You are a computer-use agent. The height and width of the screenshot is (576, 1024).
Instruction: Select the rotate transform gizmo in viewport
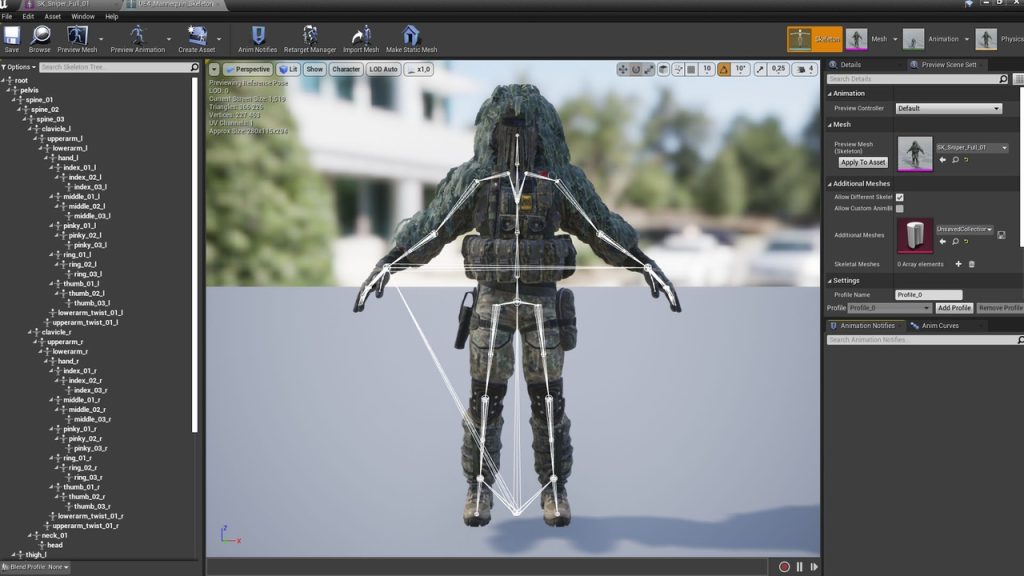click(x=636, y=70)
